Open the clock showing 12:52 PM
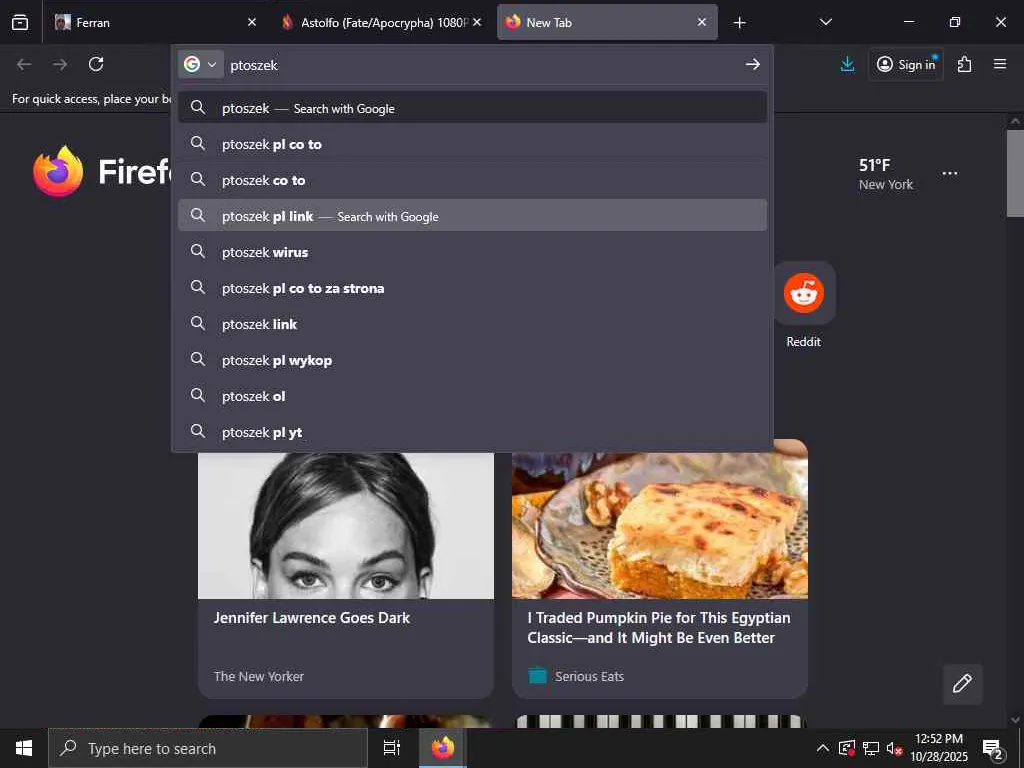The width and height of the screenshot is (1024, 768). [939, 748]
